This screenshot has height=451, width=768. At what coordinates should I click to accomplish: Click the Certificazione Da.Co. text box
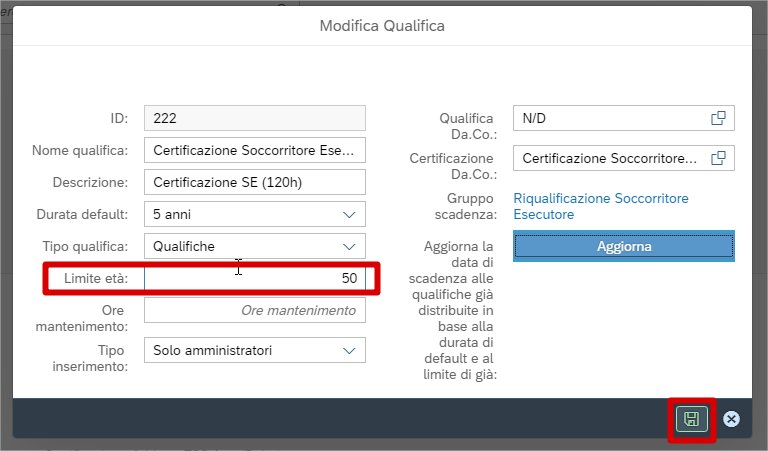click(x=608, y=158)
